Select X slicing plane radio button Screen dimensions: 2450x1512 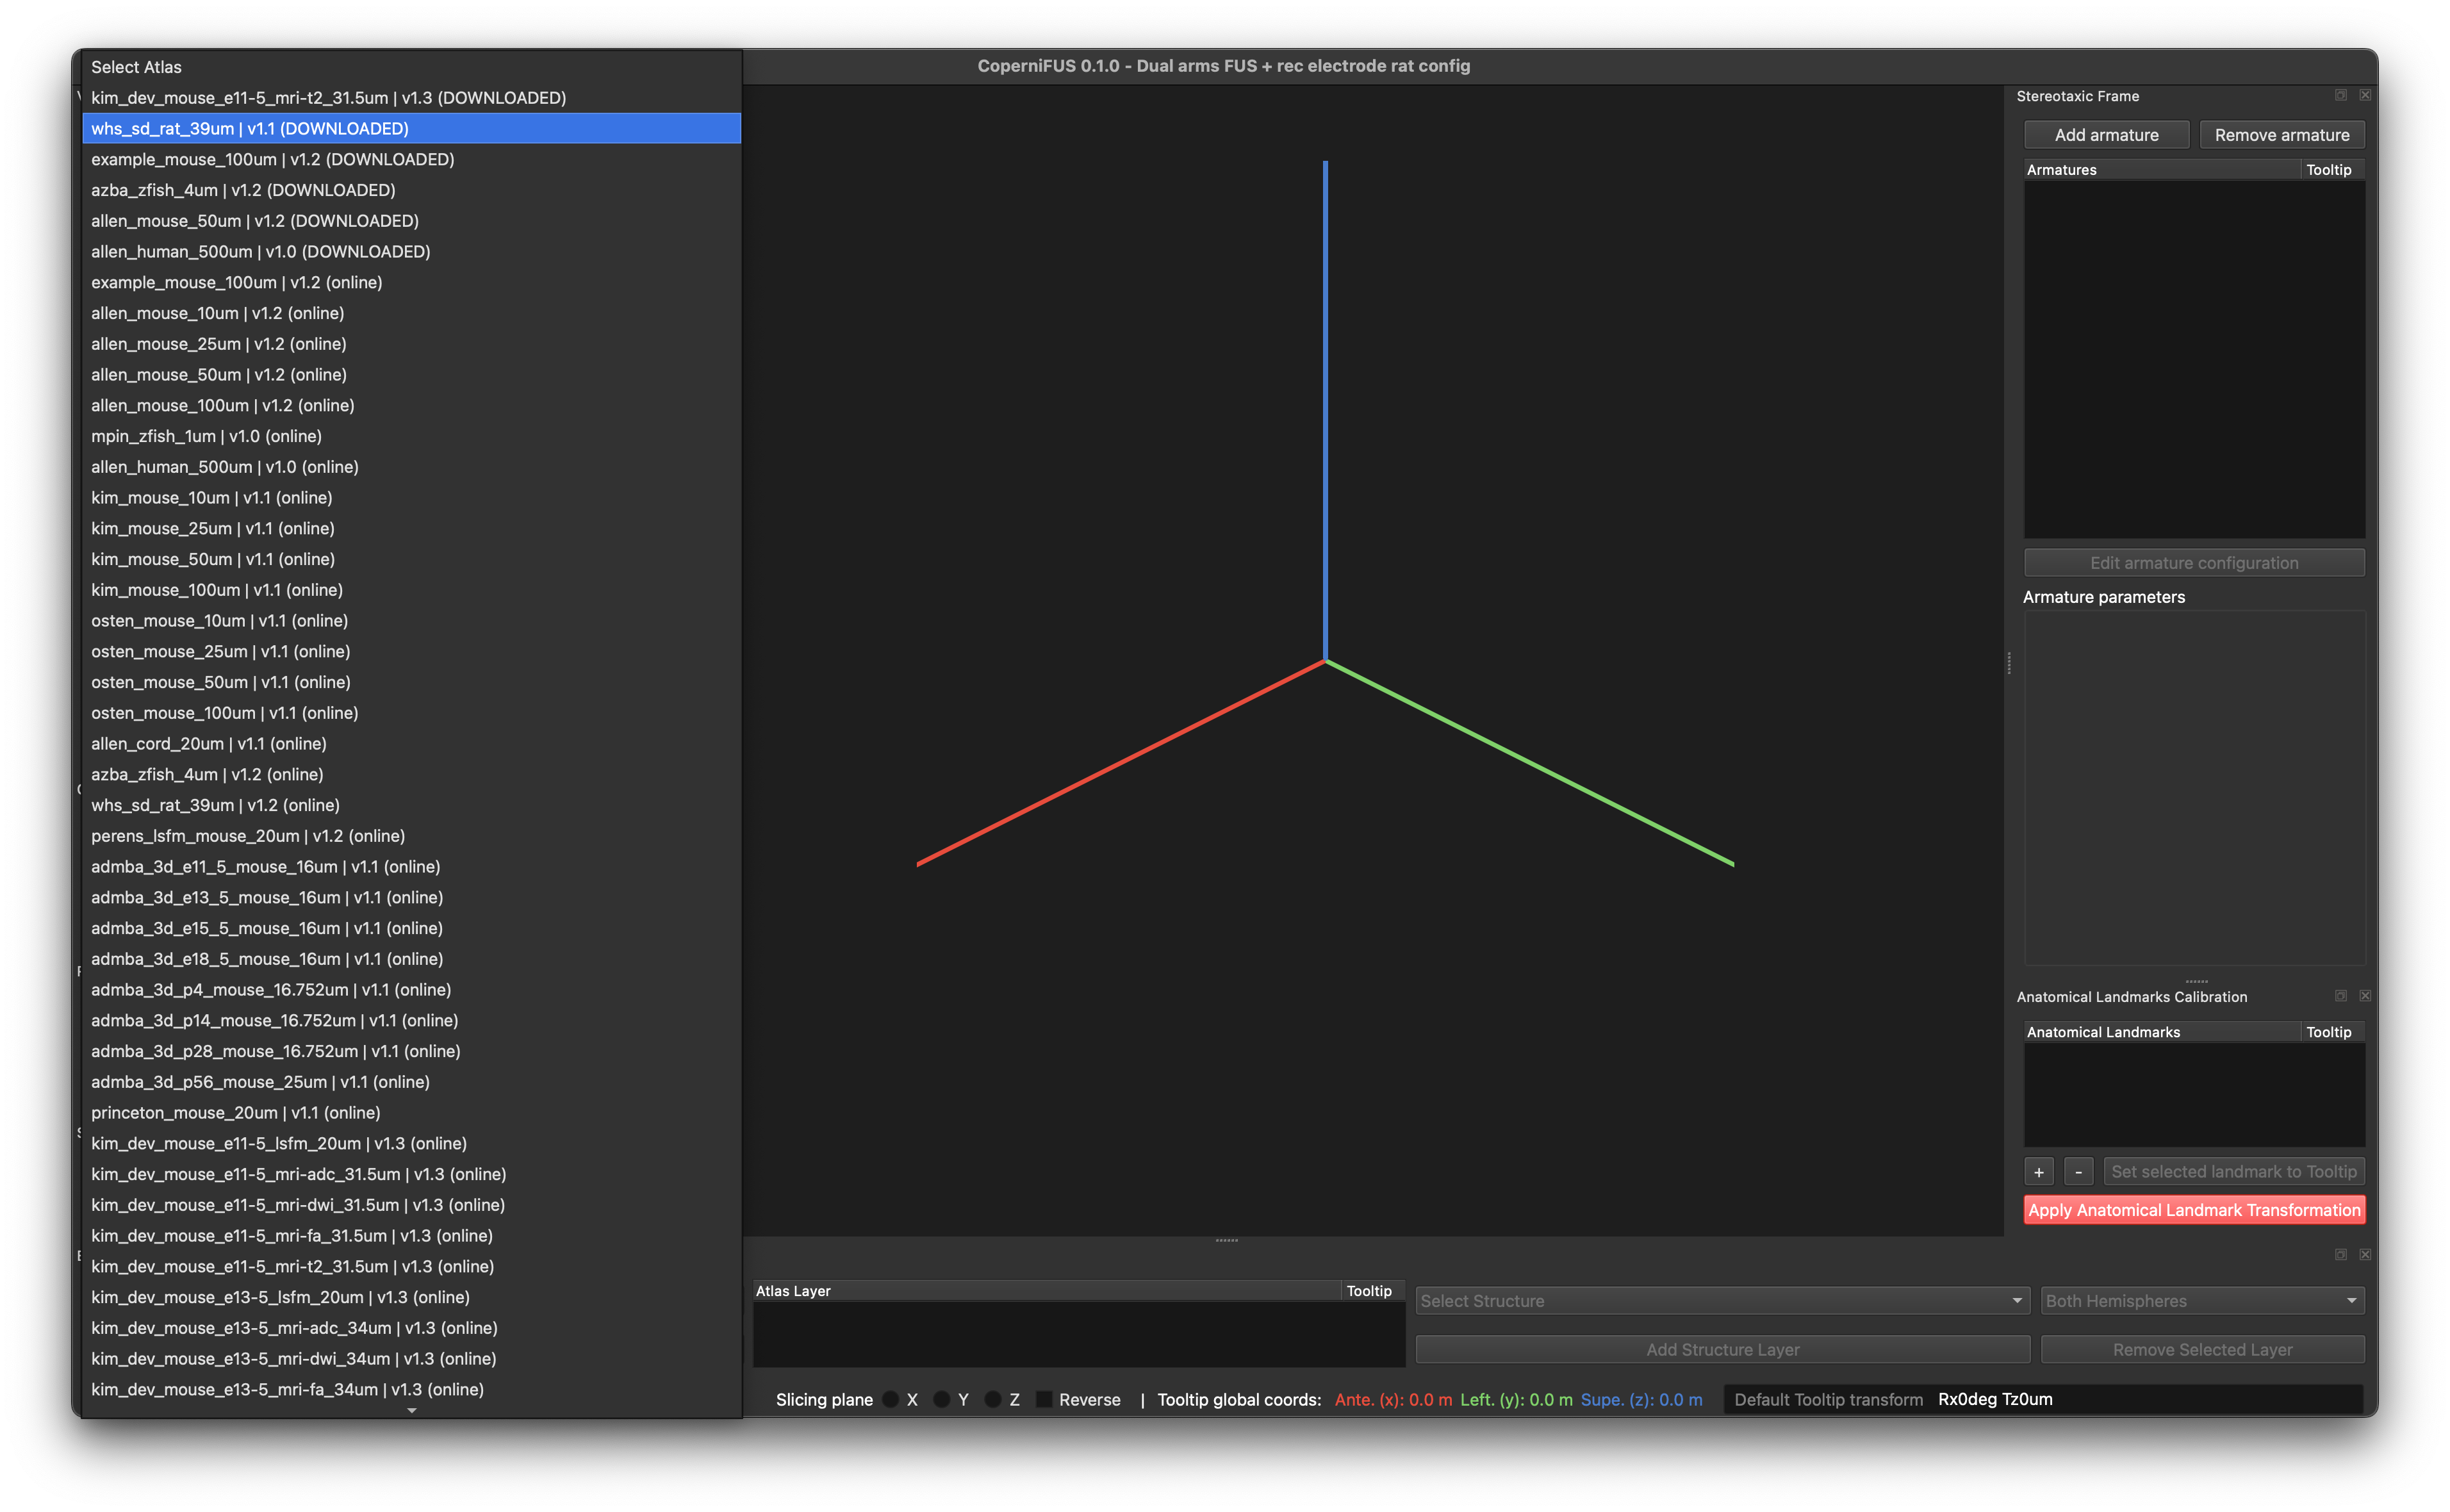(890, 1399)
